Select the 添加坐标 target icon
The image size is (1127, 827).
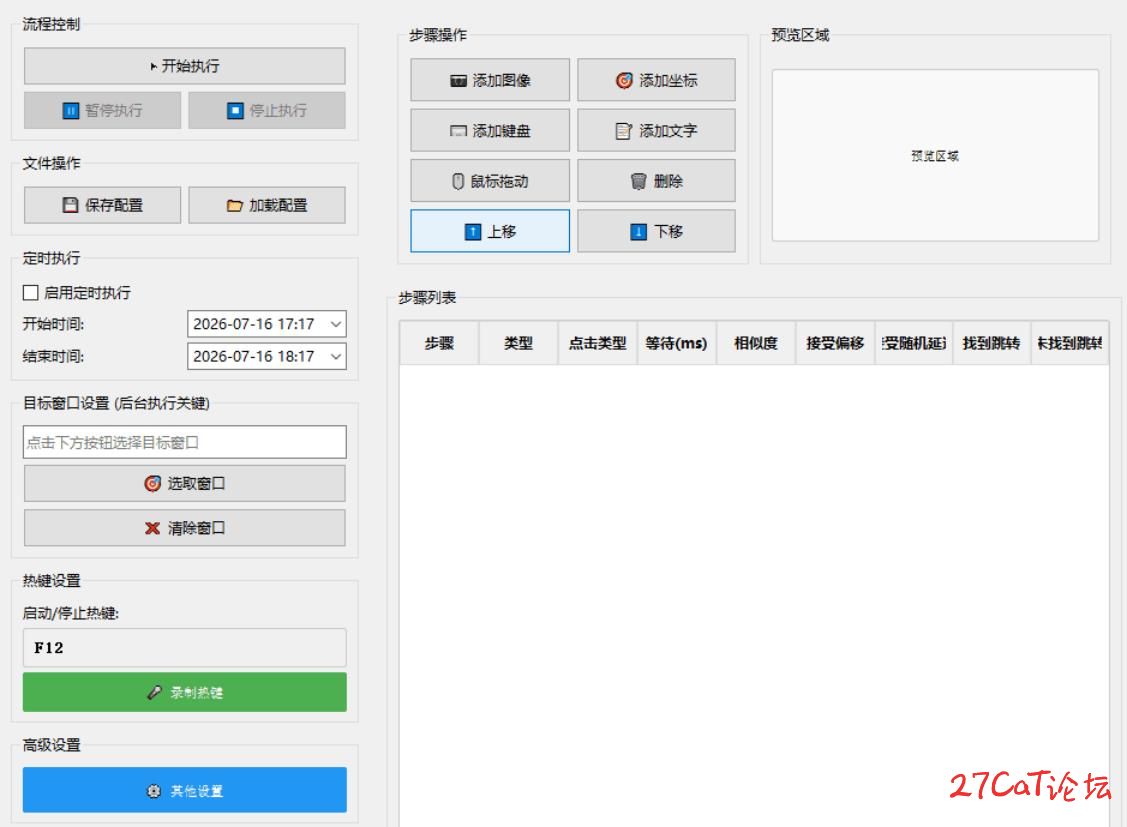coord(624,80)
